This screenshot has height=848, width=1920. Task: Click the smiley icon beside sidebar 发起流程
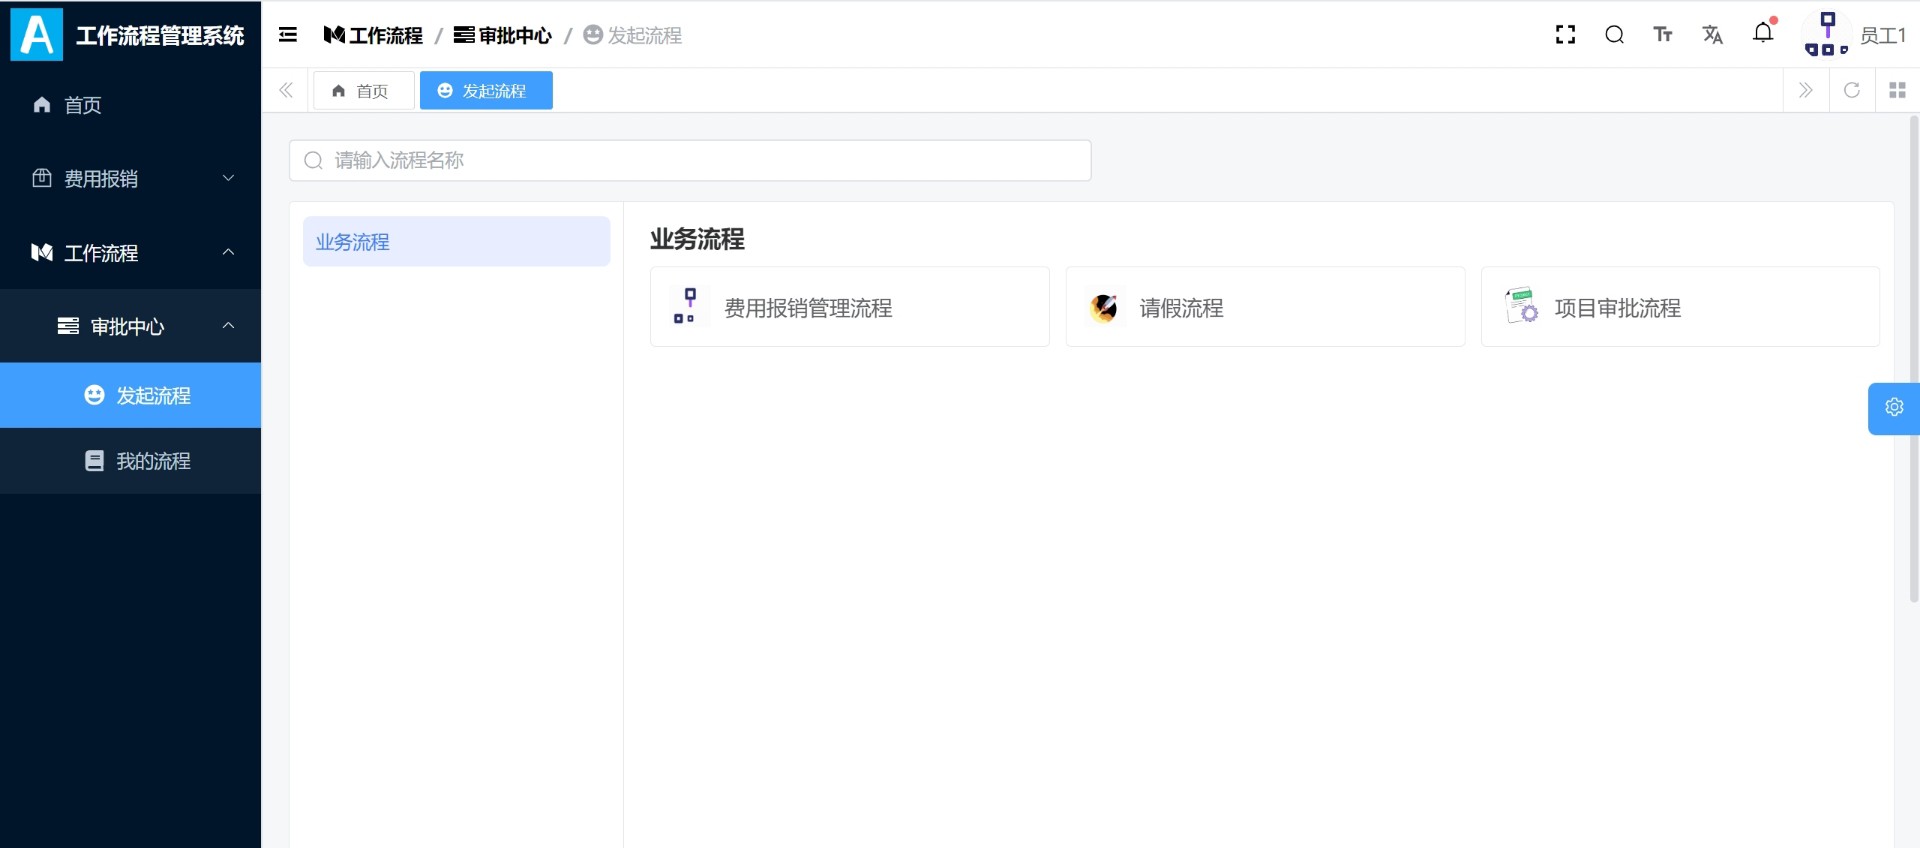point(94,396)
